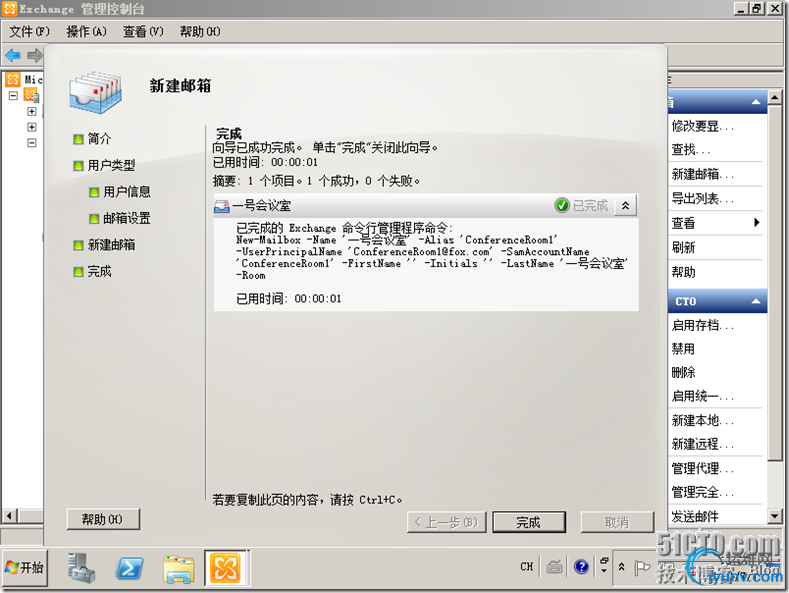The width and height of the screenshot is (789, 593).
Task: Click 新建本地... action under CTO
Action: (702, 420)
